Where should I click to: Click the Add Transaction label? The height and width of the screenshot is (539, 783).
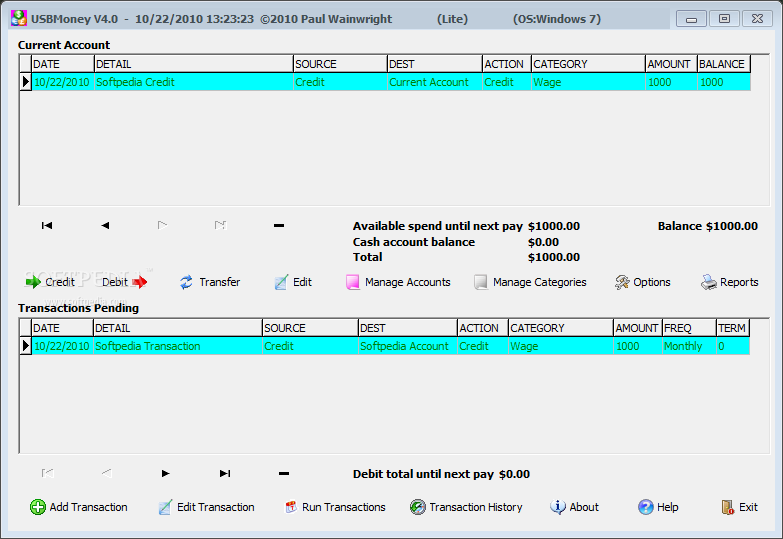[x=88, y=507]
